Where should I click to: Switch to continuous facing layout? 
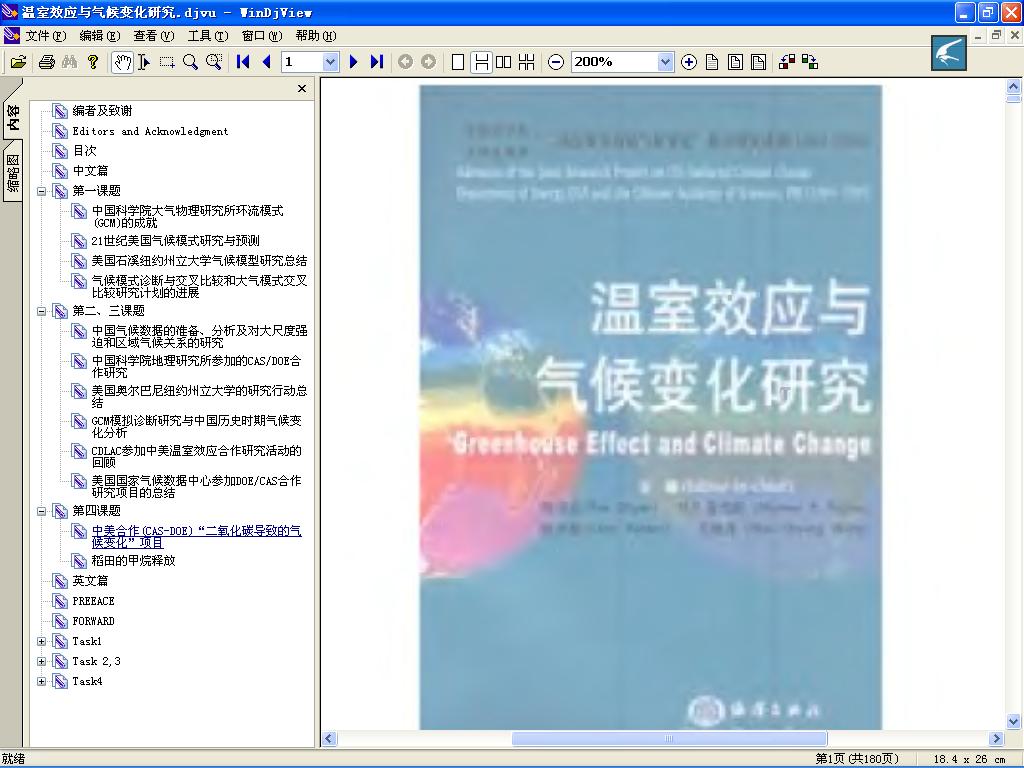[x=526, y=62]
